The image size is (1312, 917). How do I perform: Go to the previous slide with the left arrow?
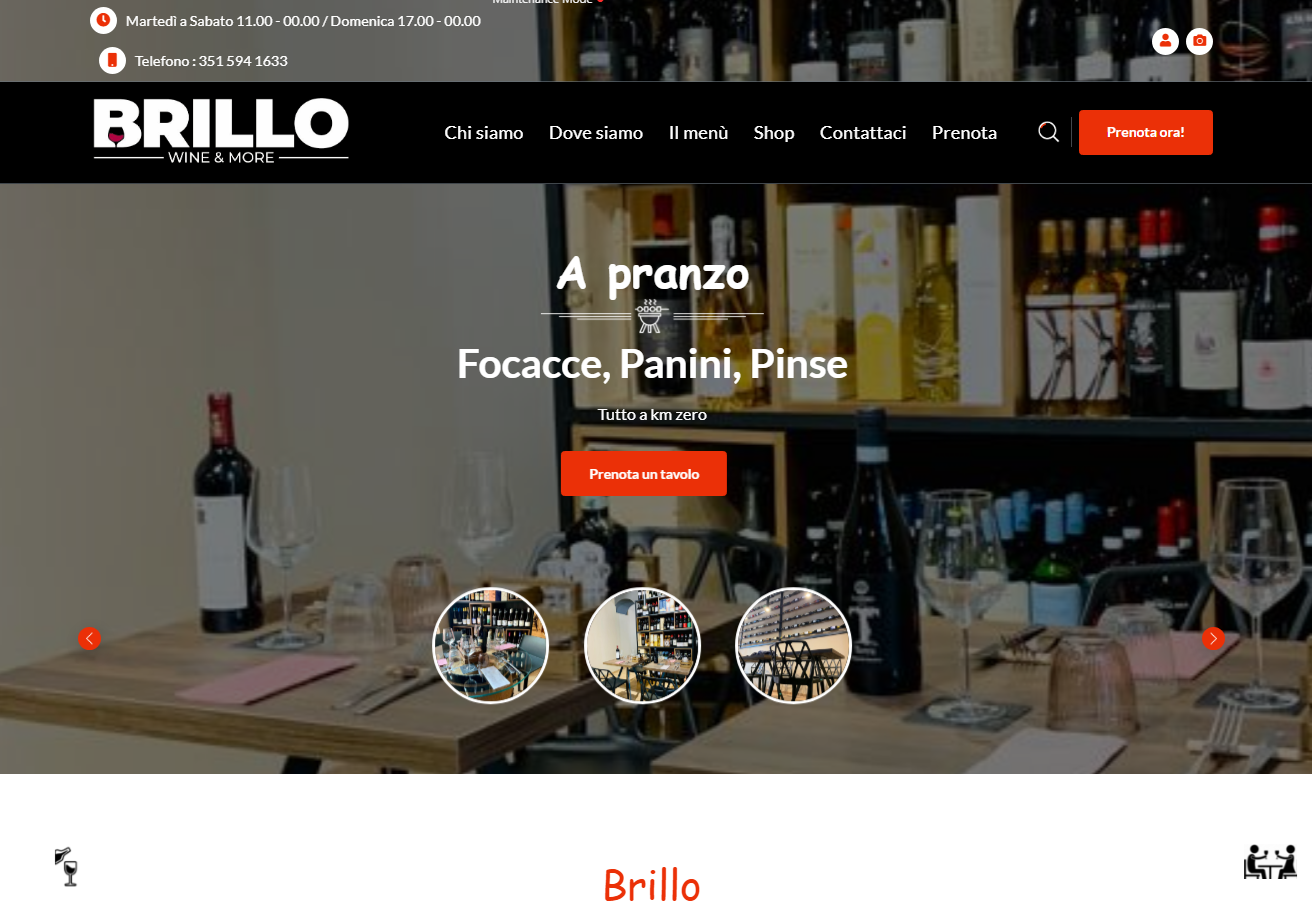[x=89, y=638]
